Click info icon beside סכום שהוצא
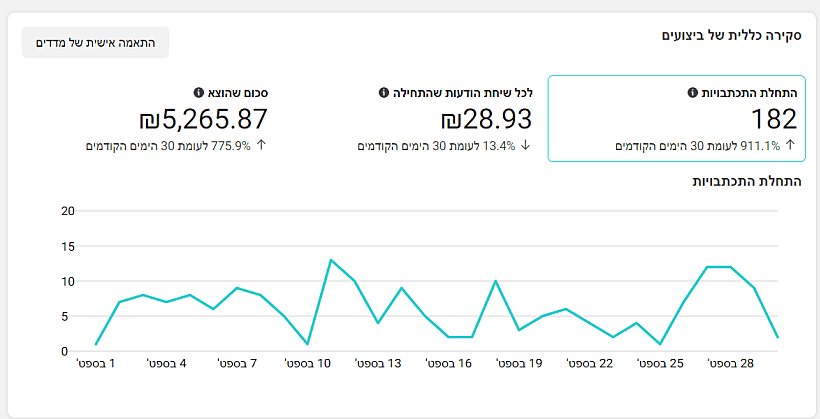The height and width of the screenshot is (419, 820). pyautogui.click(x=199, y=93)
